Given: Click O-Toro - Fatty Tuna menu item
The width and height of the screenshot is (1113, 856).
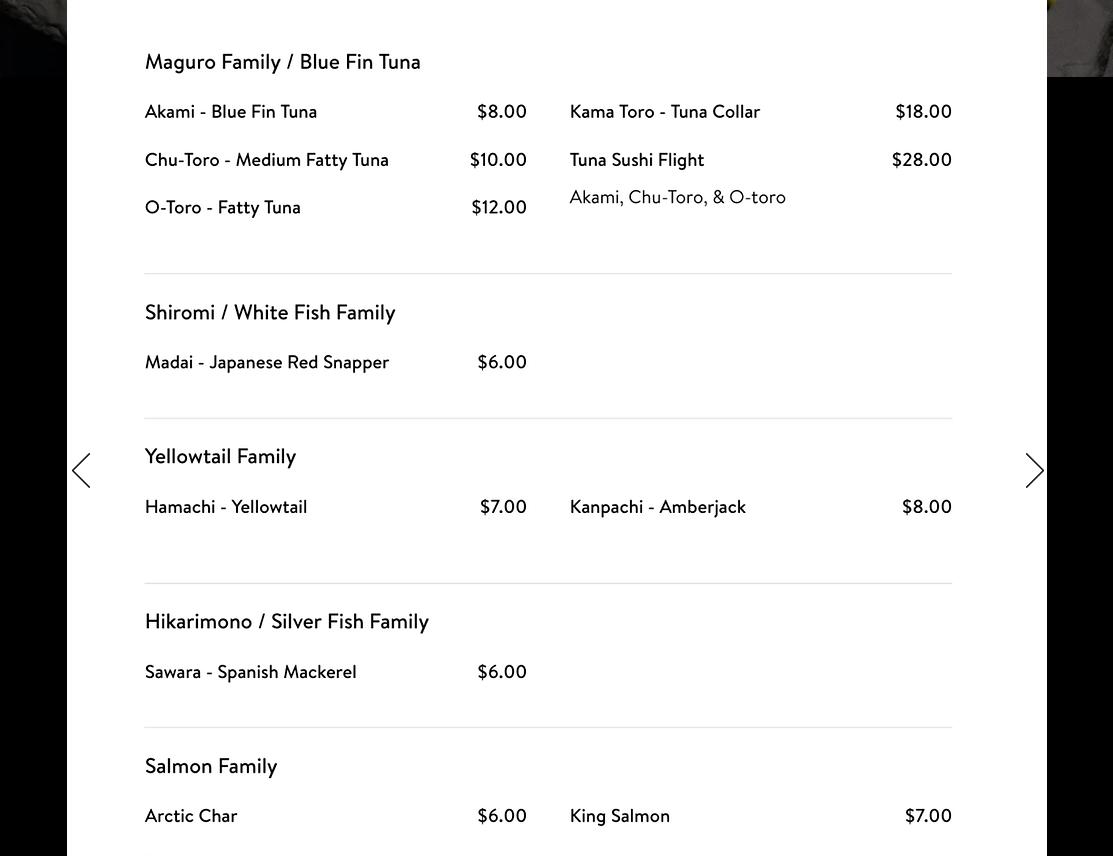Looking at the screenshot, I should tap(223, 208).
